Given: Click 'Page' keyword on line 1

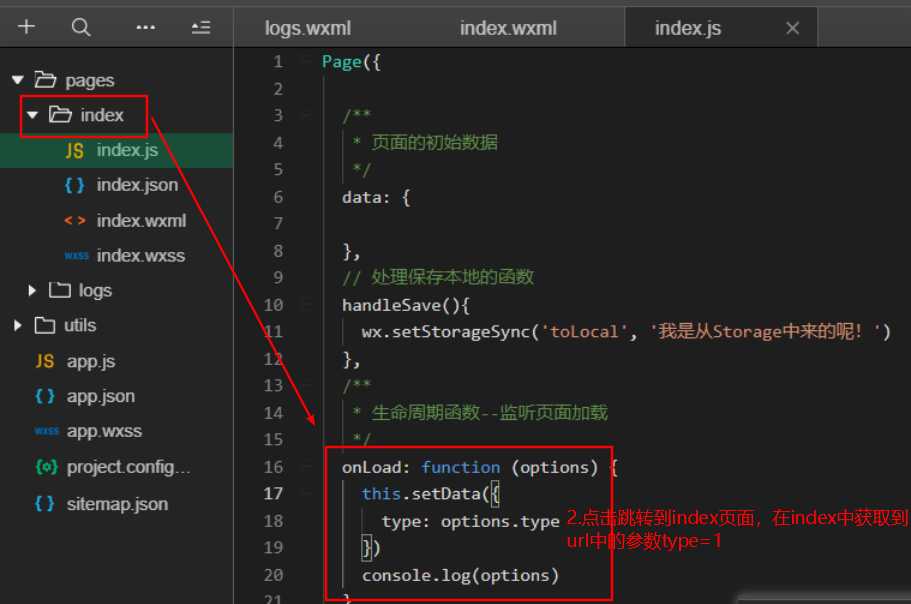Looking at the screenshot, I should (x=342, y=62).
